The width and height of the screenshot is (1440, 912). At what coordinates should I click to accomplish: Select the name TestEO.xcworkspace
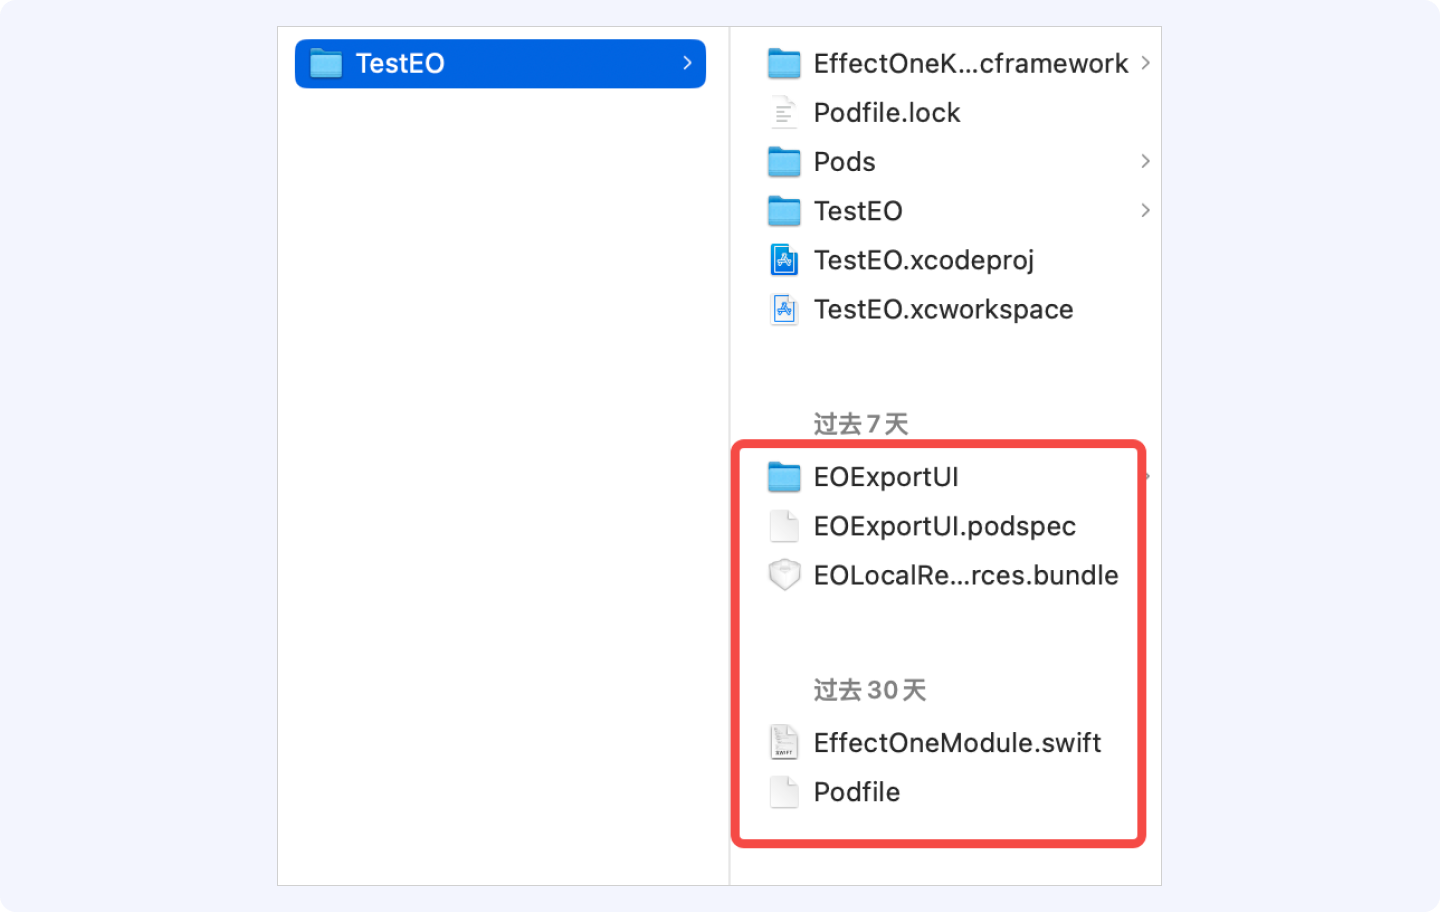tap(944, 309)
